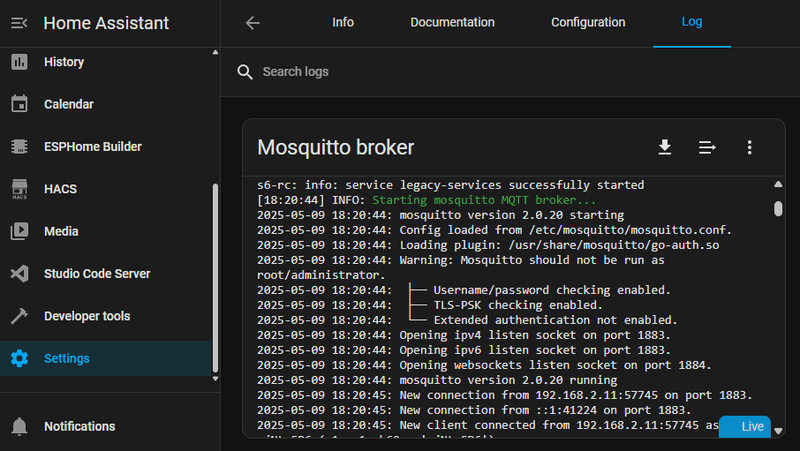800x451 pixels.
Task: Click the log panel scrollbar thumb
Action: point(778,209)
